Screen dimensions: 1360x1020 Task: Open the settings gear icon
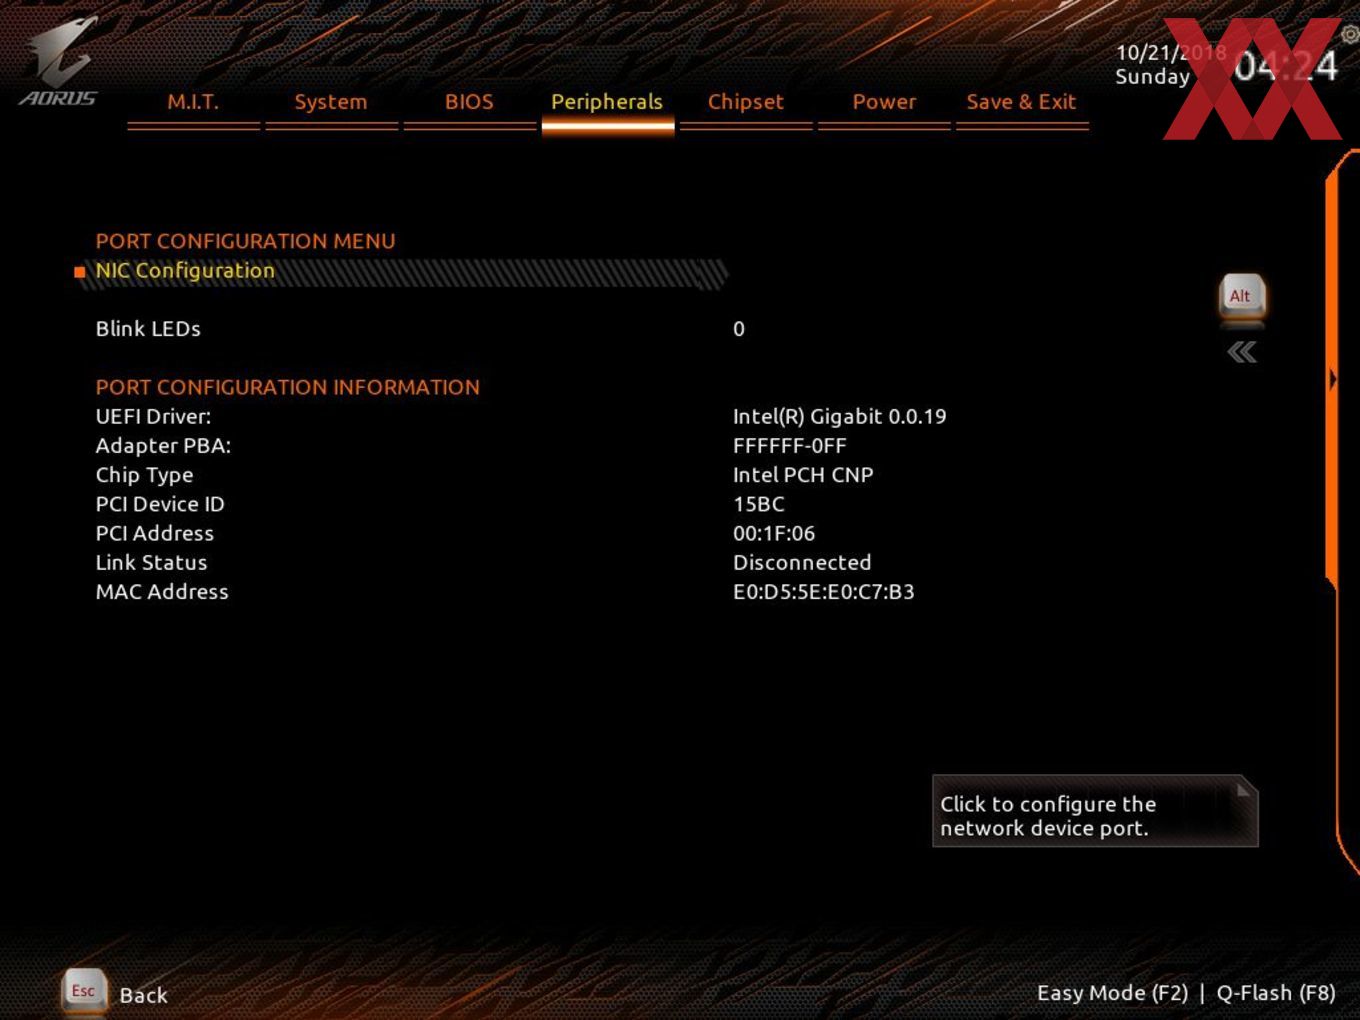pyautogui.click(x=1350, y=34)
